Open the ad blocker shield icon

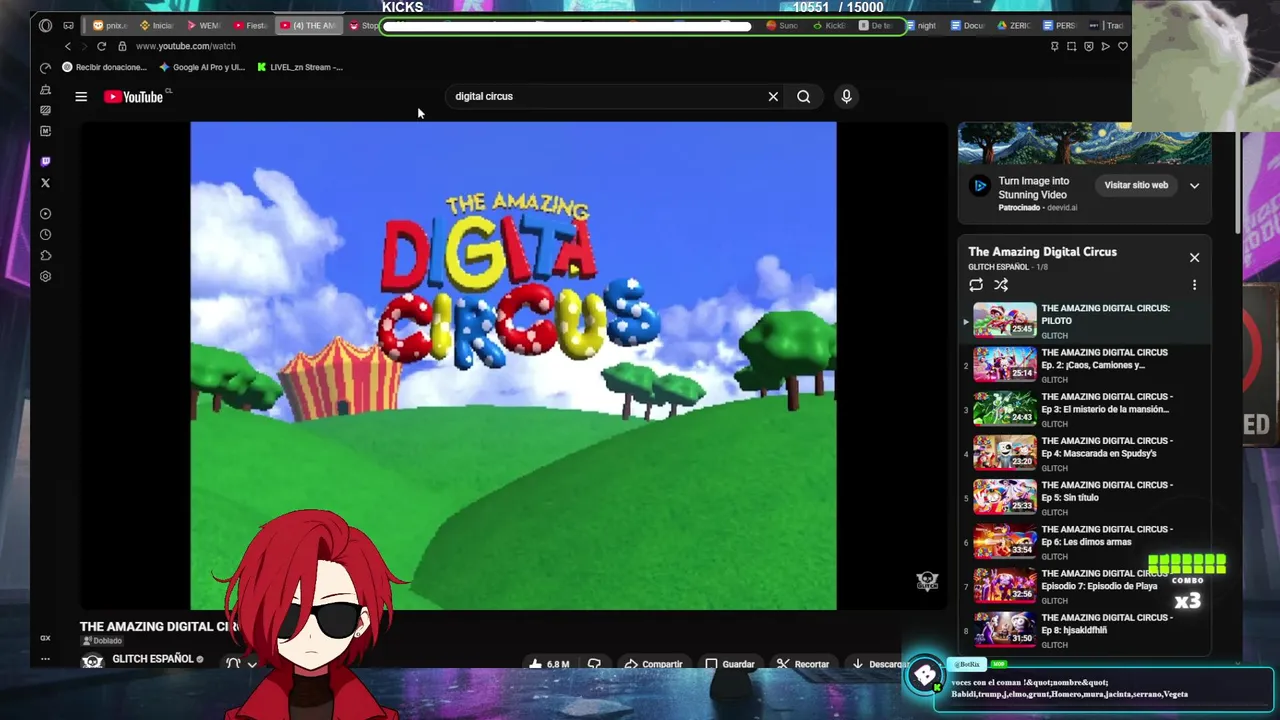[1088, 46]
